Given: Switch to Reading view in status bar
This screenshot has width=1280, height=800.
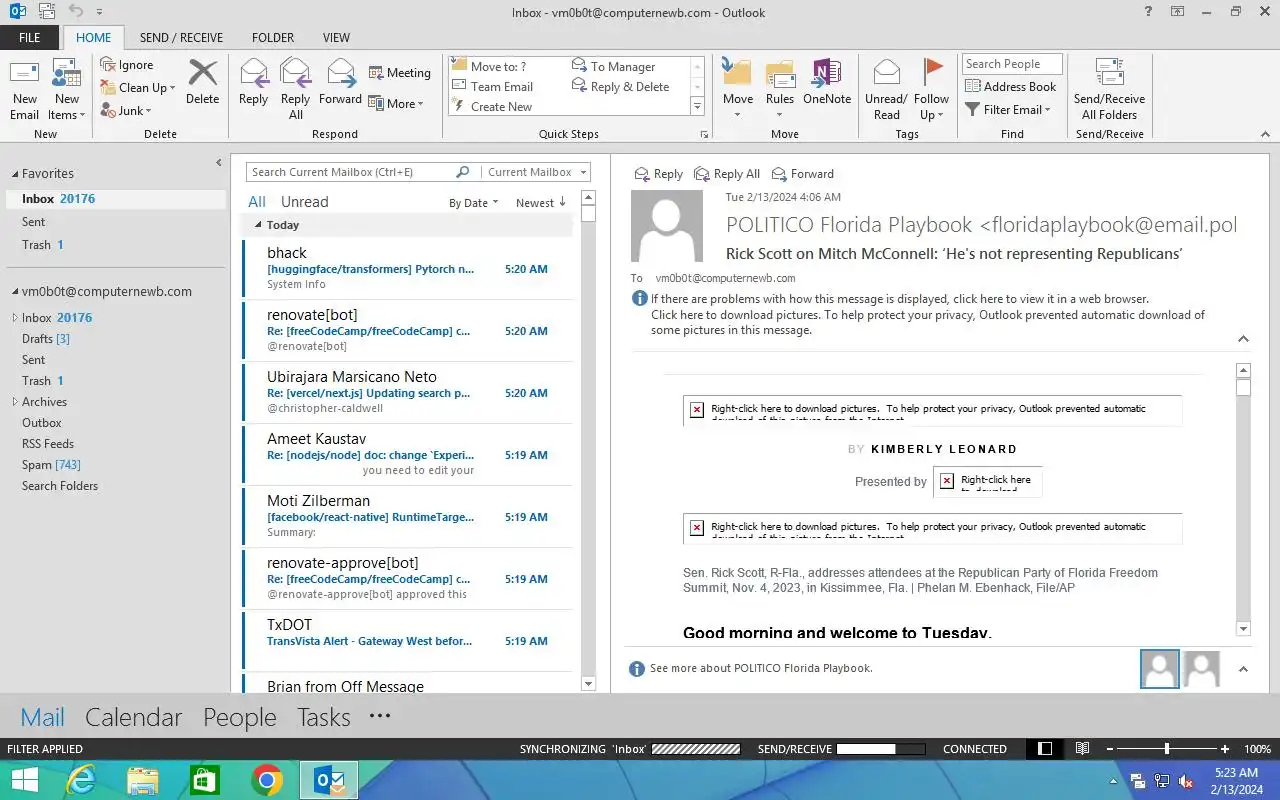Looking at the screenshot, I should (1082, 749).
